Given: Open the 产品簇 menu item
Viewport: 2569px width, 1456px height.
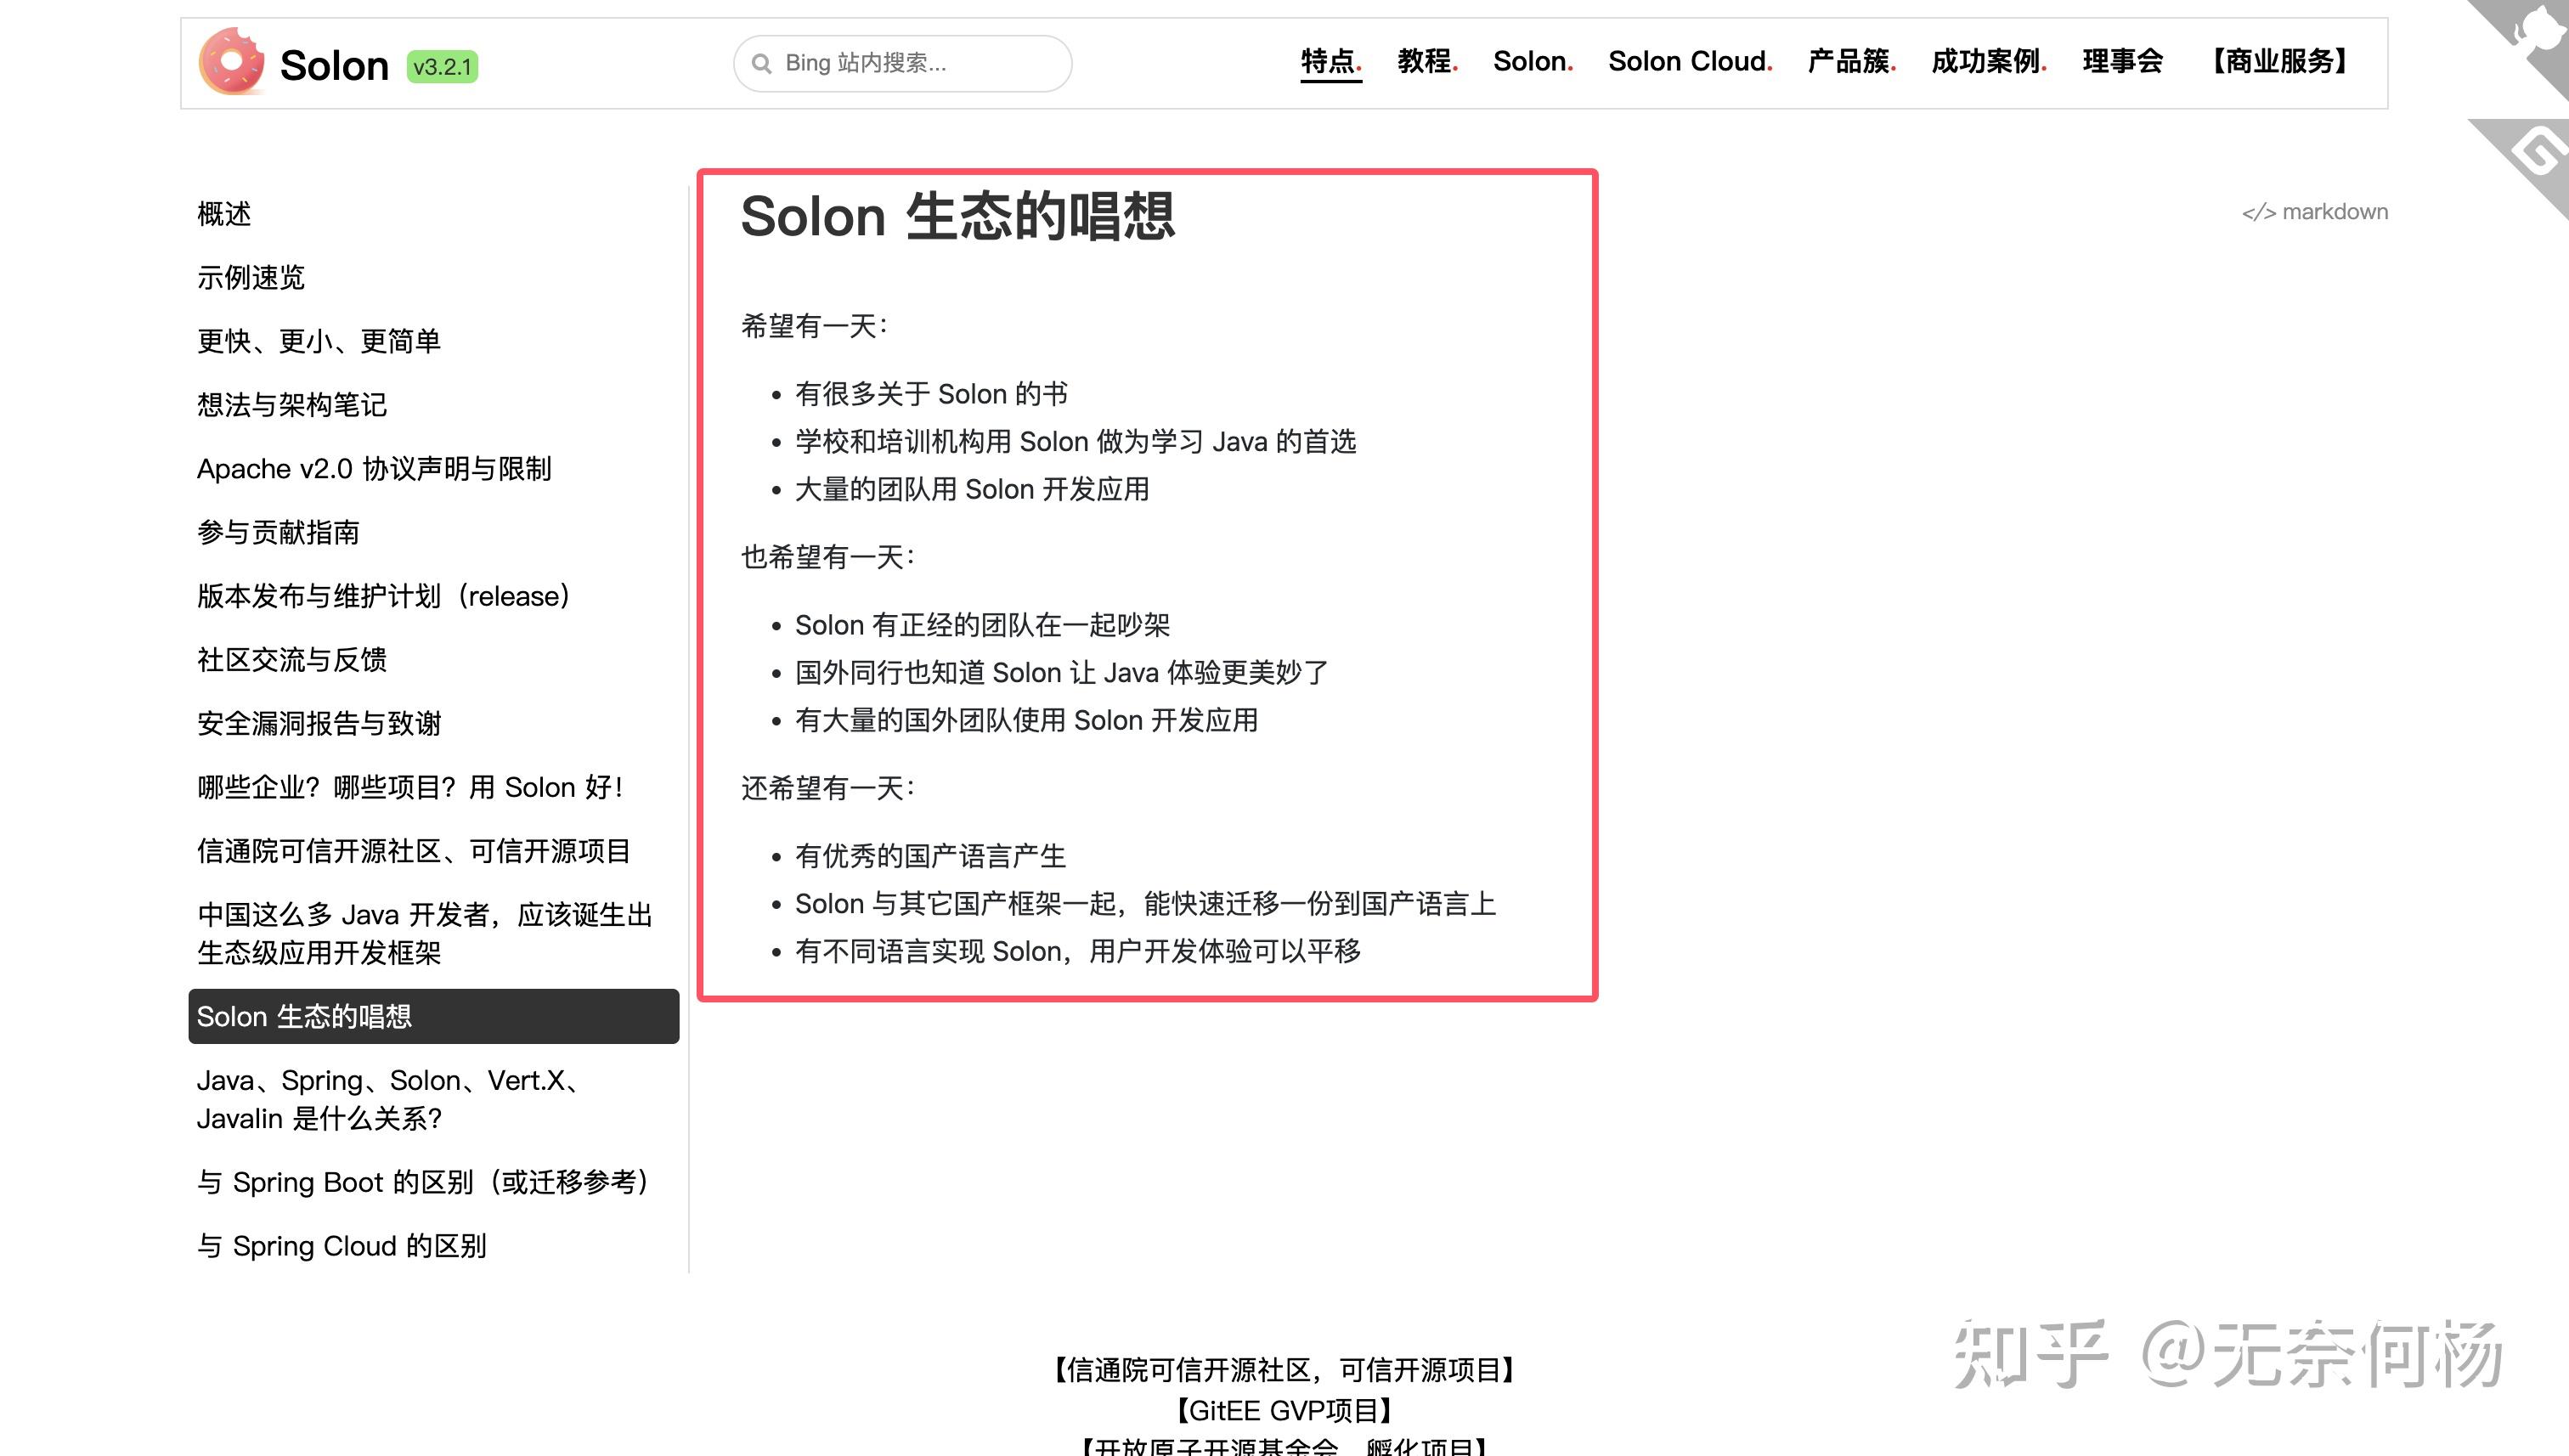Looking at the screenshot, I should 1850,61.
